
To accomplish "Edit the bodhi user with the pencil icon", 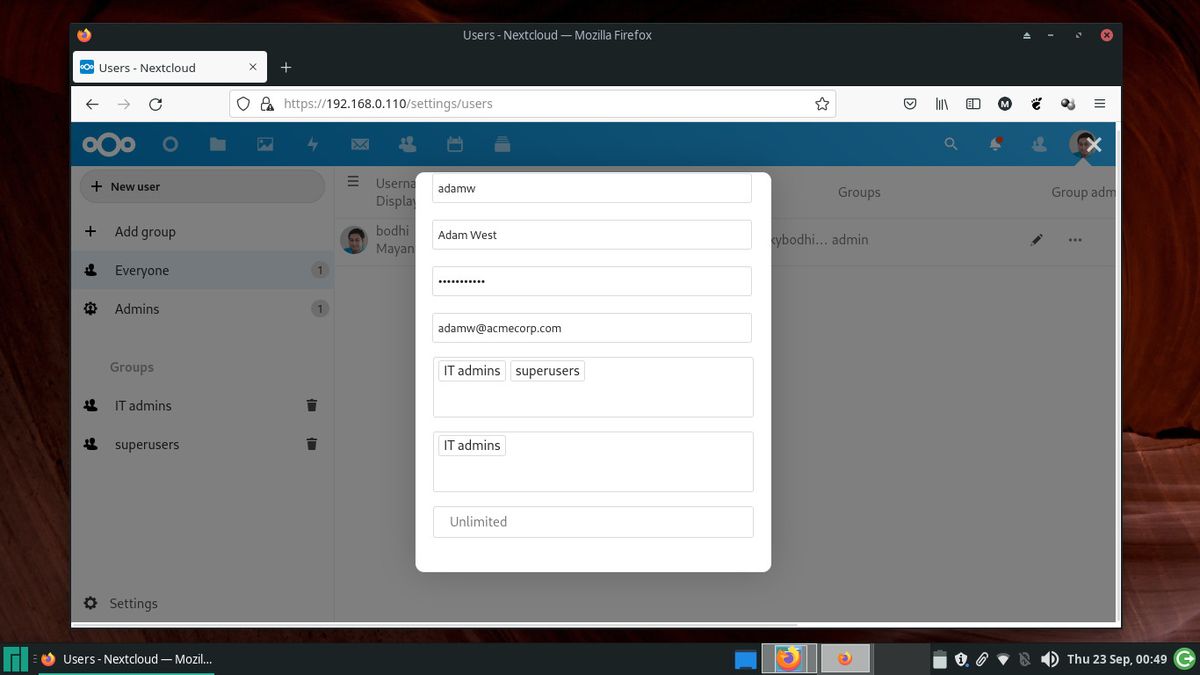I will click(1037, 240).
